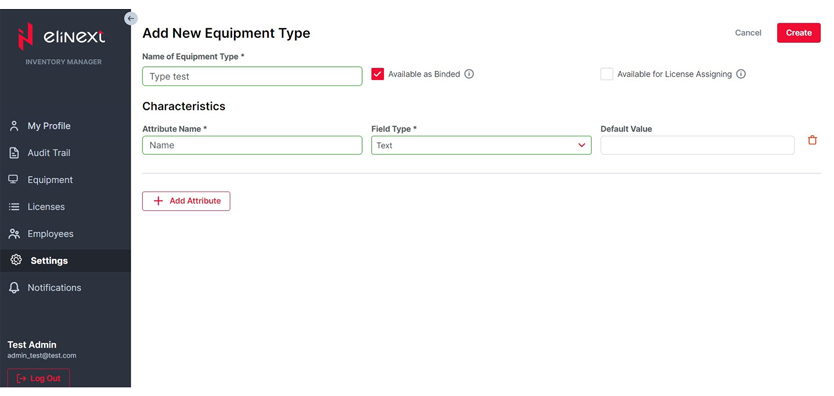This screenshot has width=834, height=396.
Task: Click the red chevron on Field Type
Action: [582, 145]
